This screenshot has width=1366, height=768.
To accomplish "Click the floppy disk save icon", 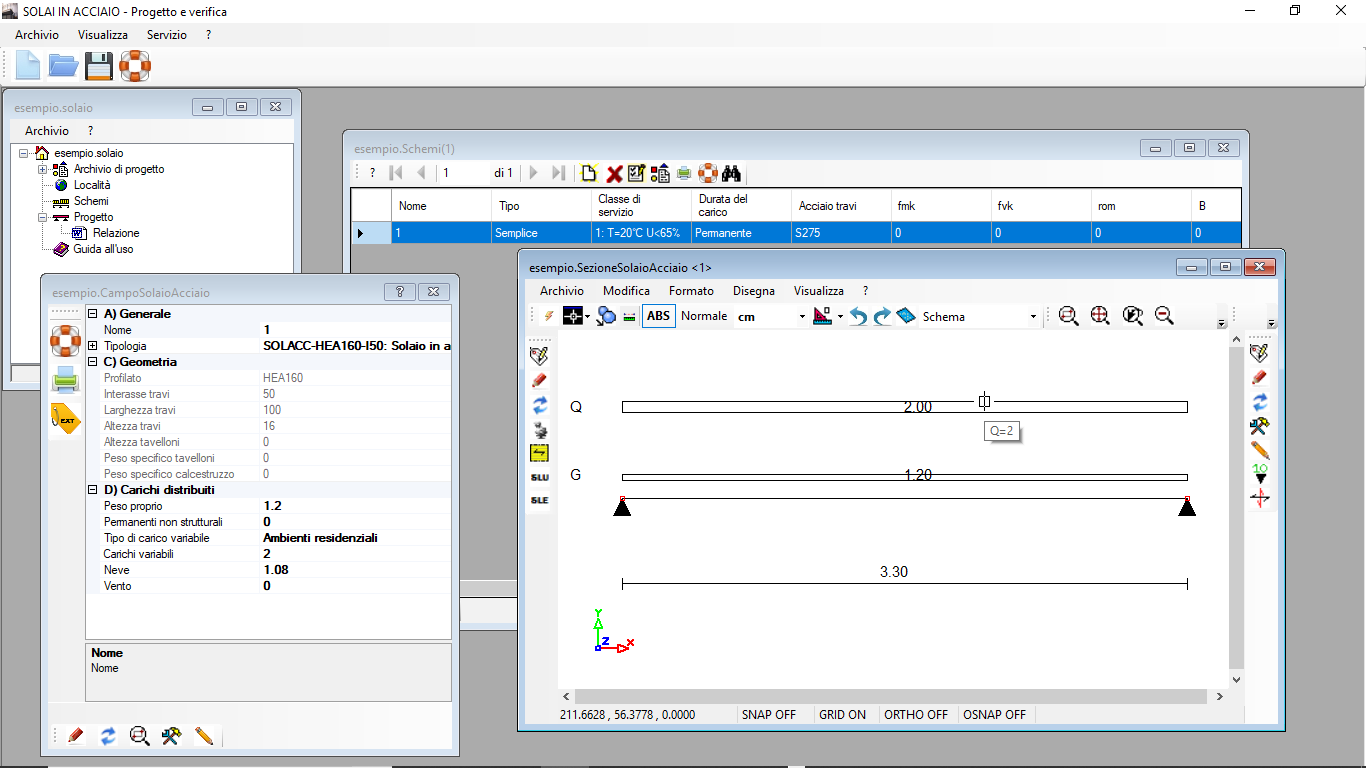I will click(x=98, y=66).
